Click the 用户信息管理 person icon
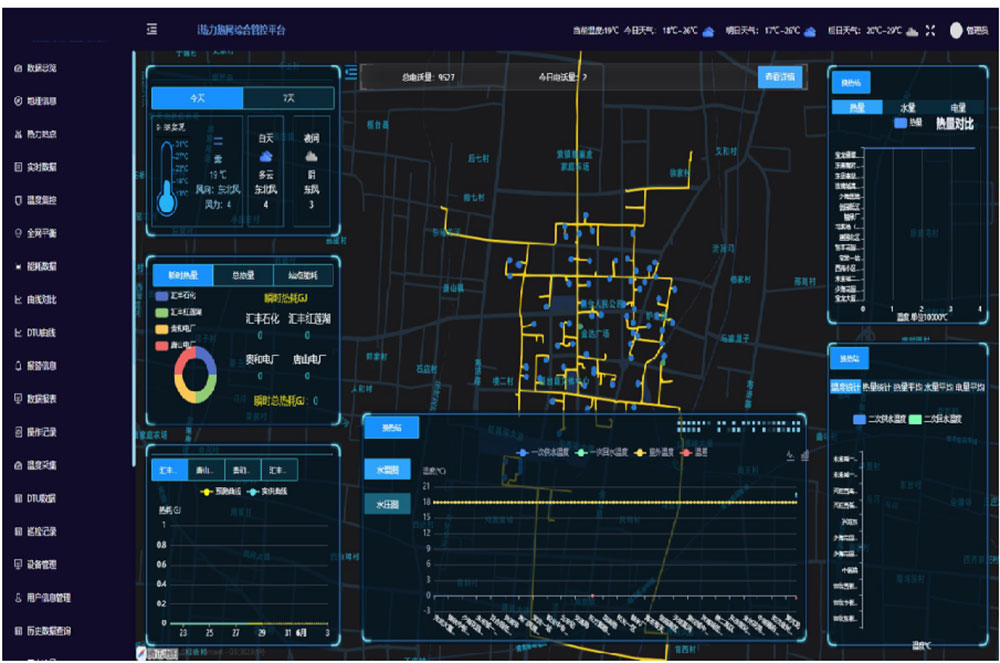 click(x=18, y=598)
